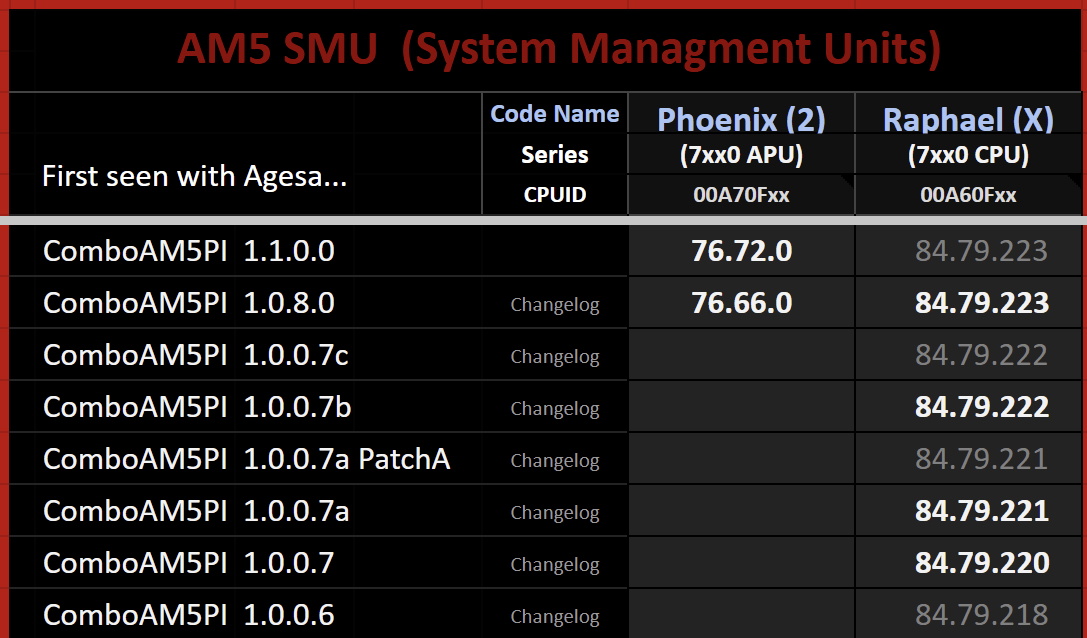Select the bold 84.79.222 cell
The width and height of the screenshot is (1087, 638).
(x=968, y=407)
